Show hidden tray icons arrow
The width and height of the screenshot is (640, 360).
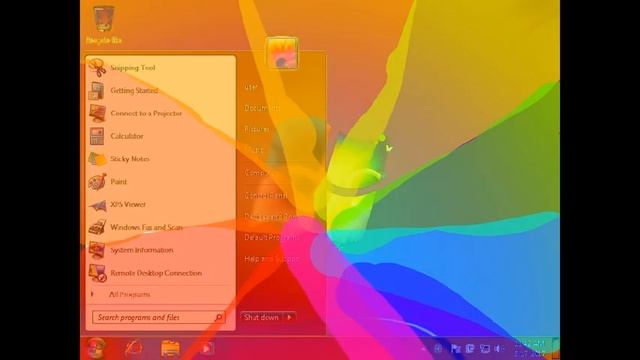[423, 349]
